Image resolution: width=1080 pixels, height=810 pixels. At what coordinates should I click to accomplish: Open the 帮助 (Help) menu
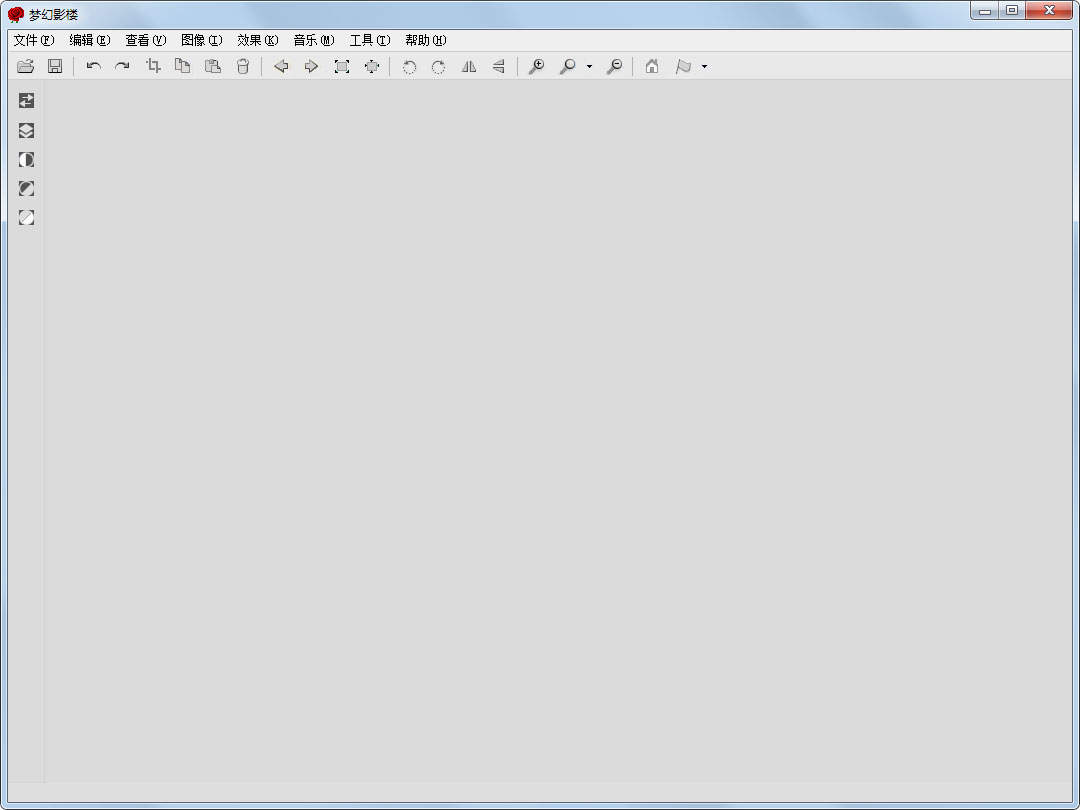pos(425,40)
